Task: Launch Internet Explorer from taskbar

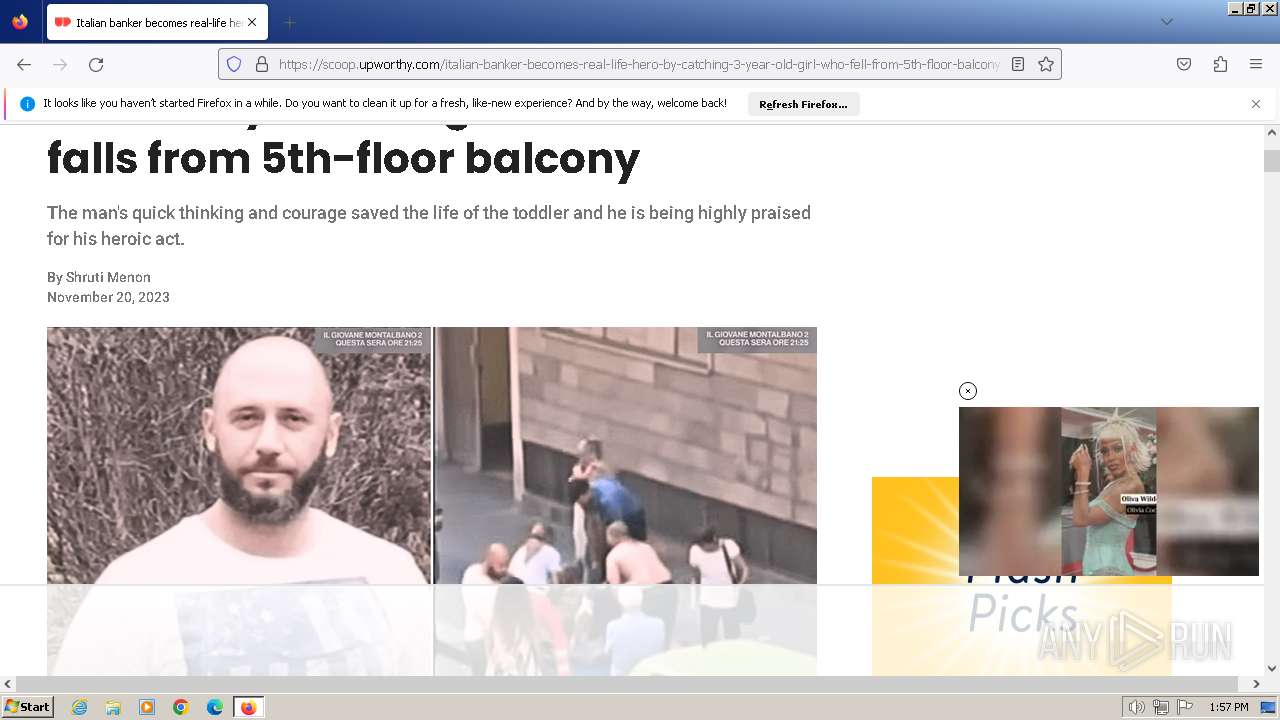Action: click(79, 707)
